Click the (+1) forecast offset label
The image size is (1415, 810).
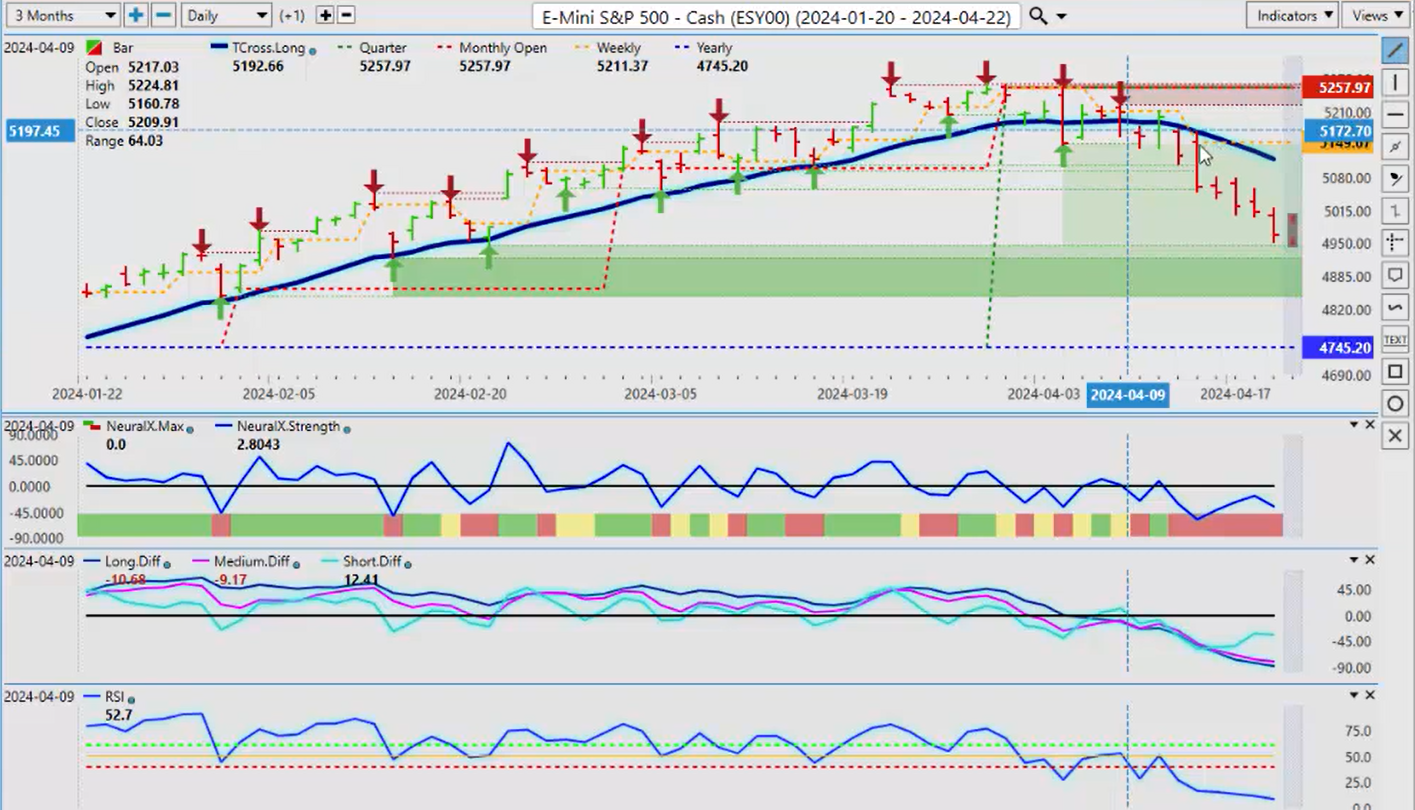pyautogui.click(x=293, y=15)
